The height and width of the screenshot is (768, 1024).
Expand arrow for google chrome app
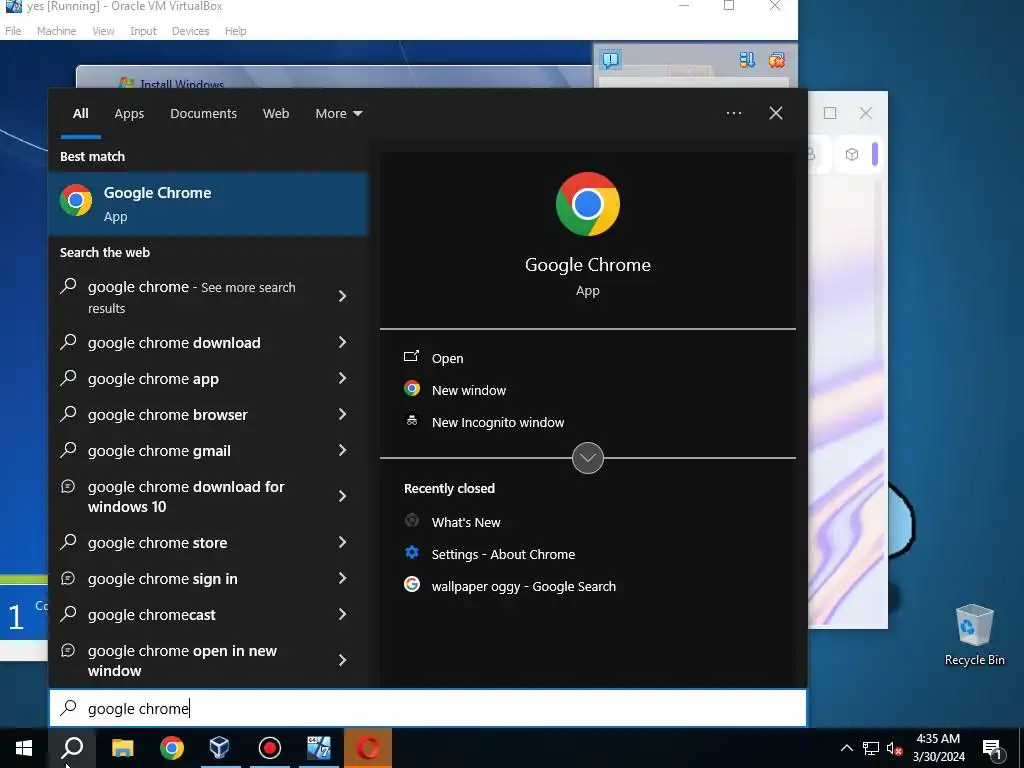click(342, 377)
